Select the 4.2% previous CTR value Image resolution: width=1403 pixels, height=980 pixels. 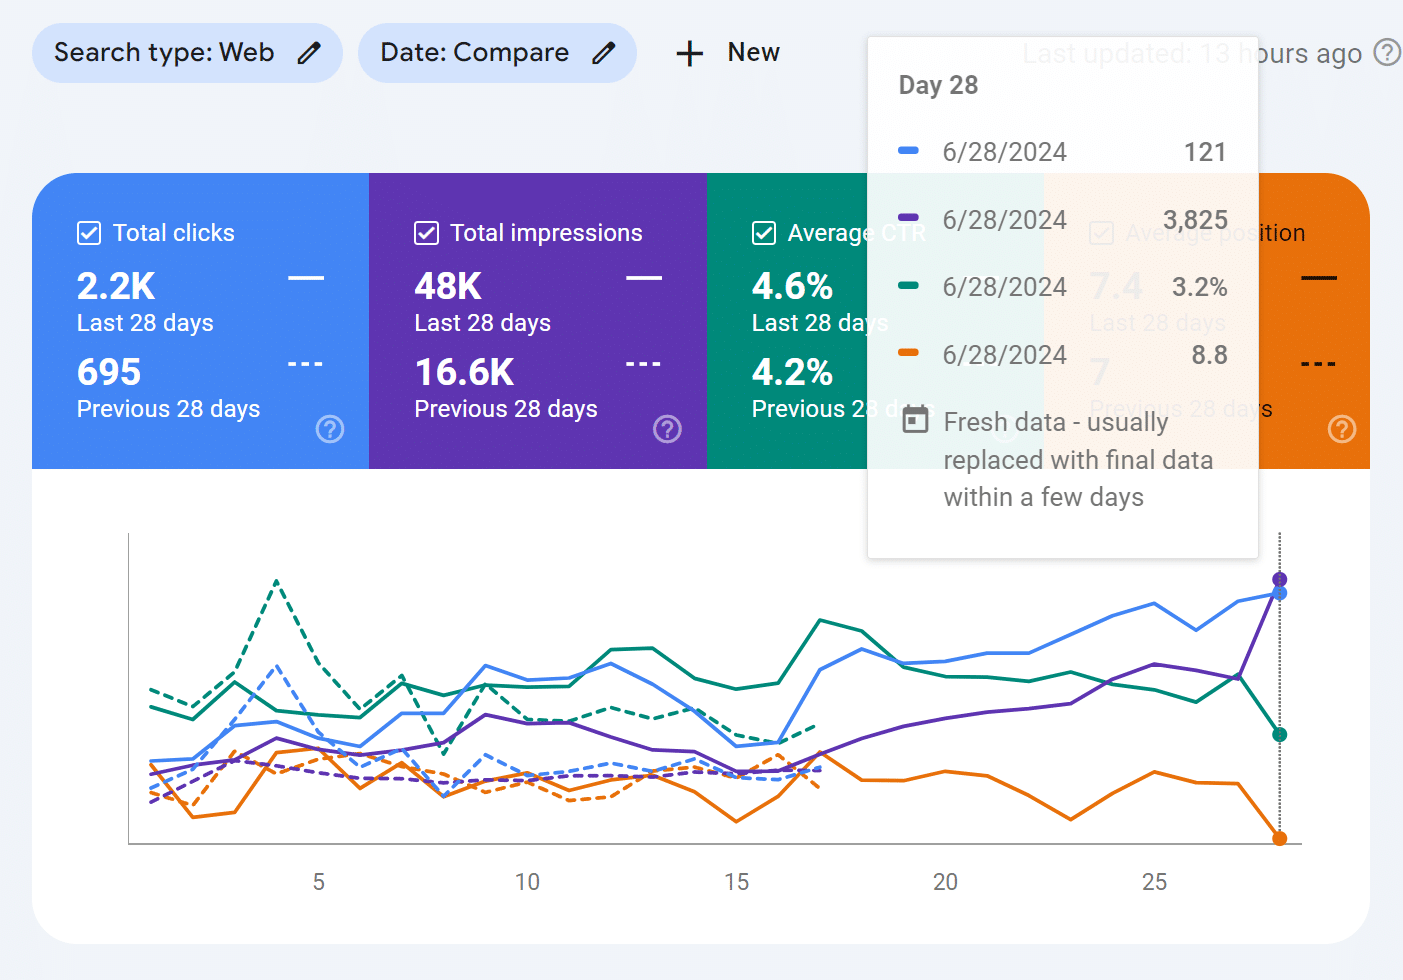[x=792, y=373]
